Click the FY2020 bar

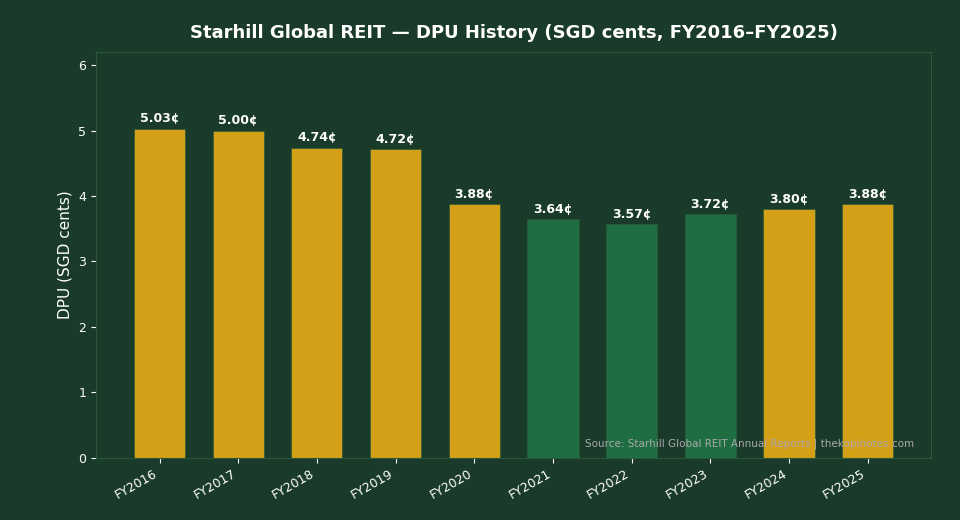tap(474, 331)
